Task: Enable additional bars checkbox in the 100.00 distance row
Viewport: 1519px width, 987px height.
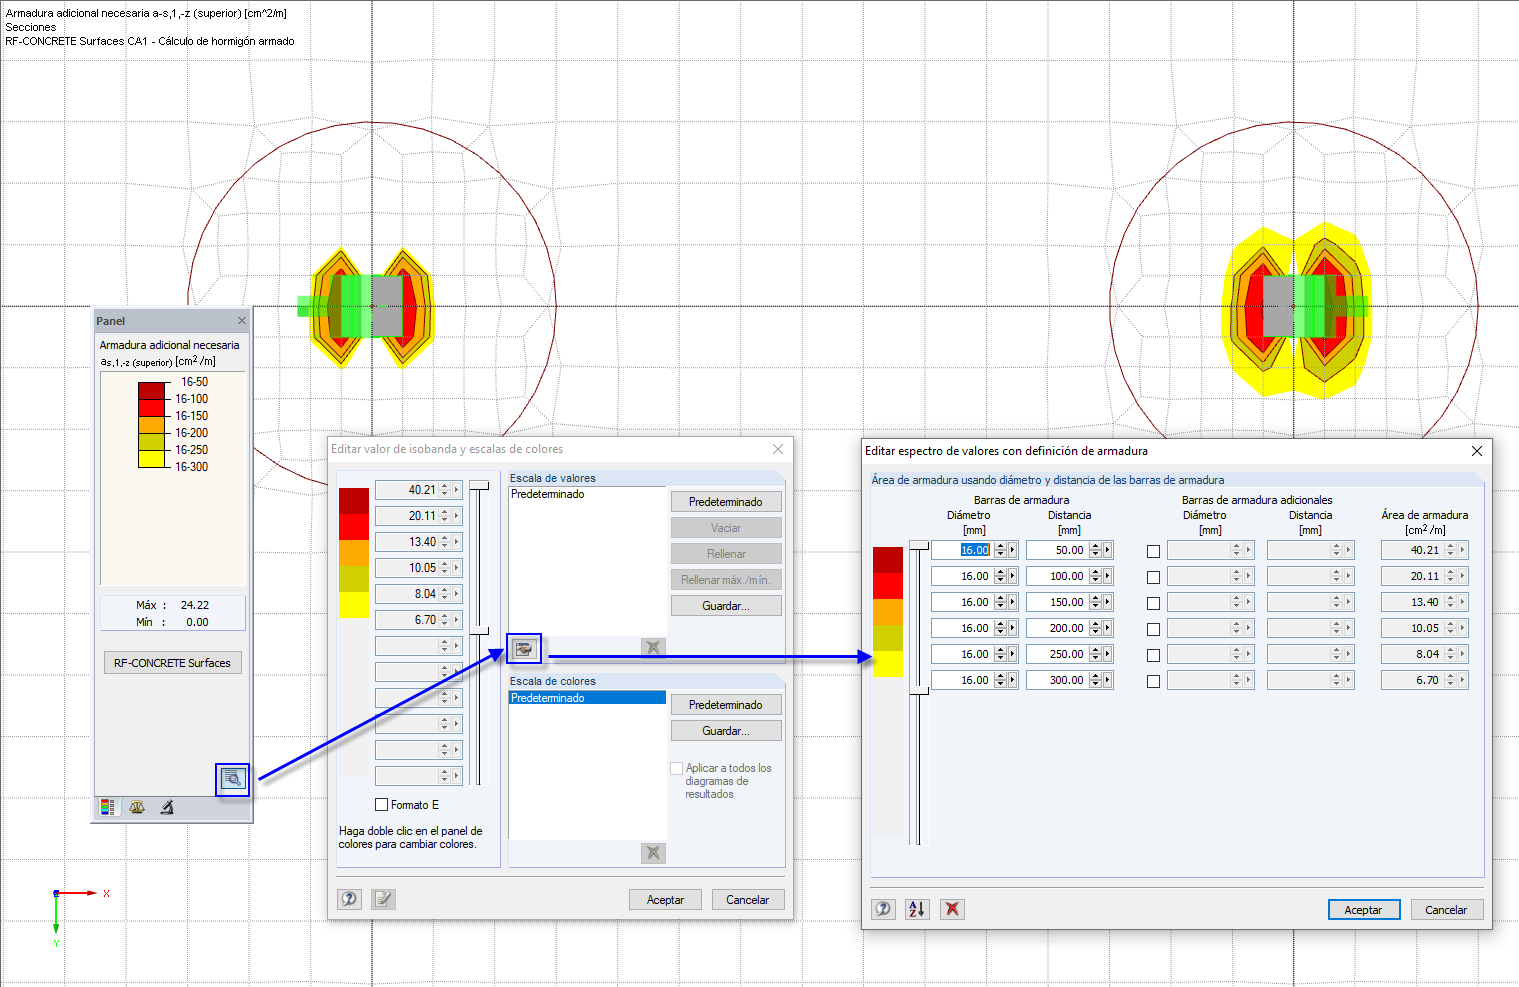Action: (x=1153, y=577)
